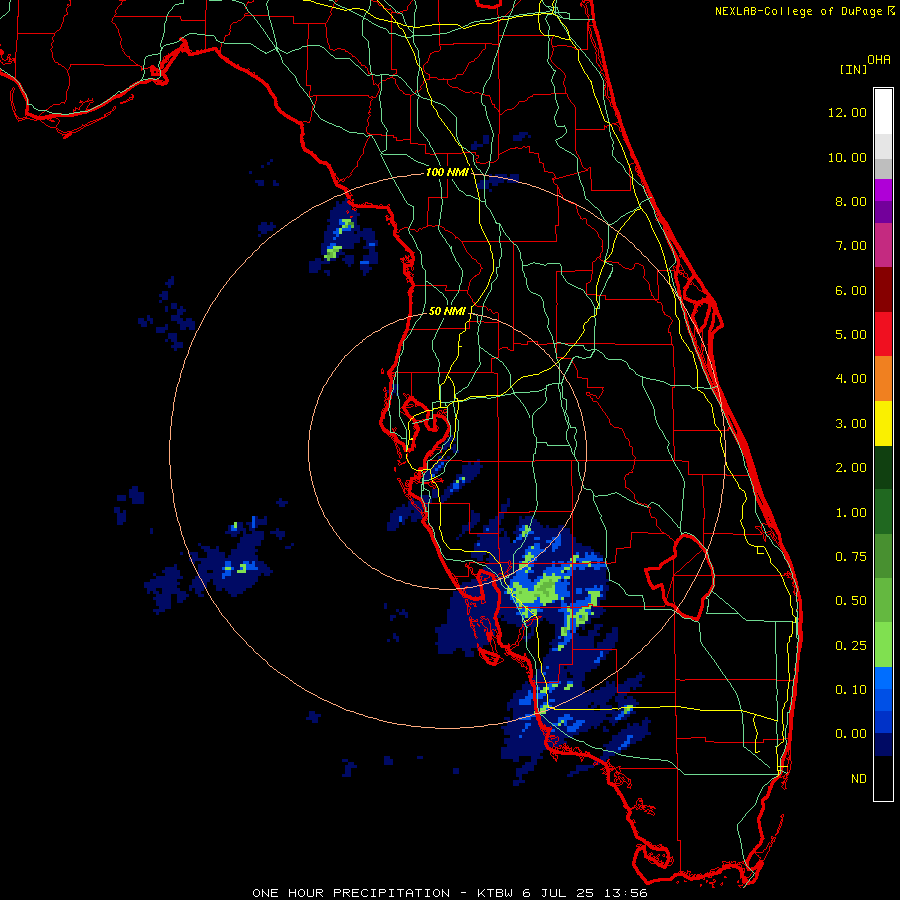
Task: Select the black ND swatch in legend
Action: (883, 778)
